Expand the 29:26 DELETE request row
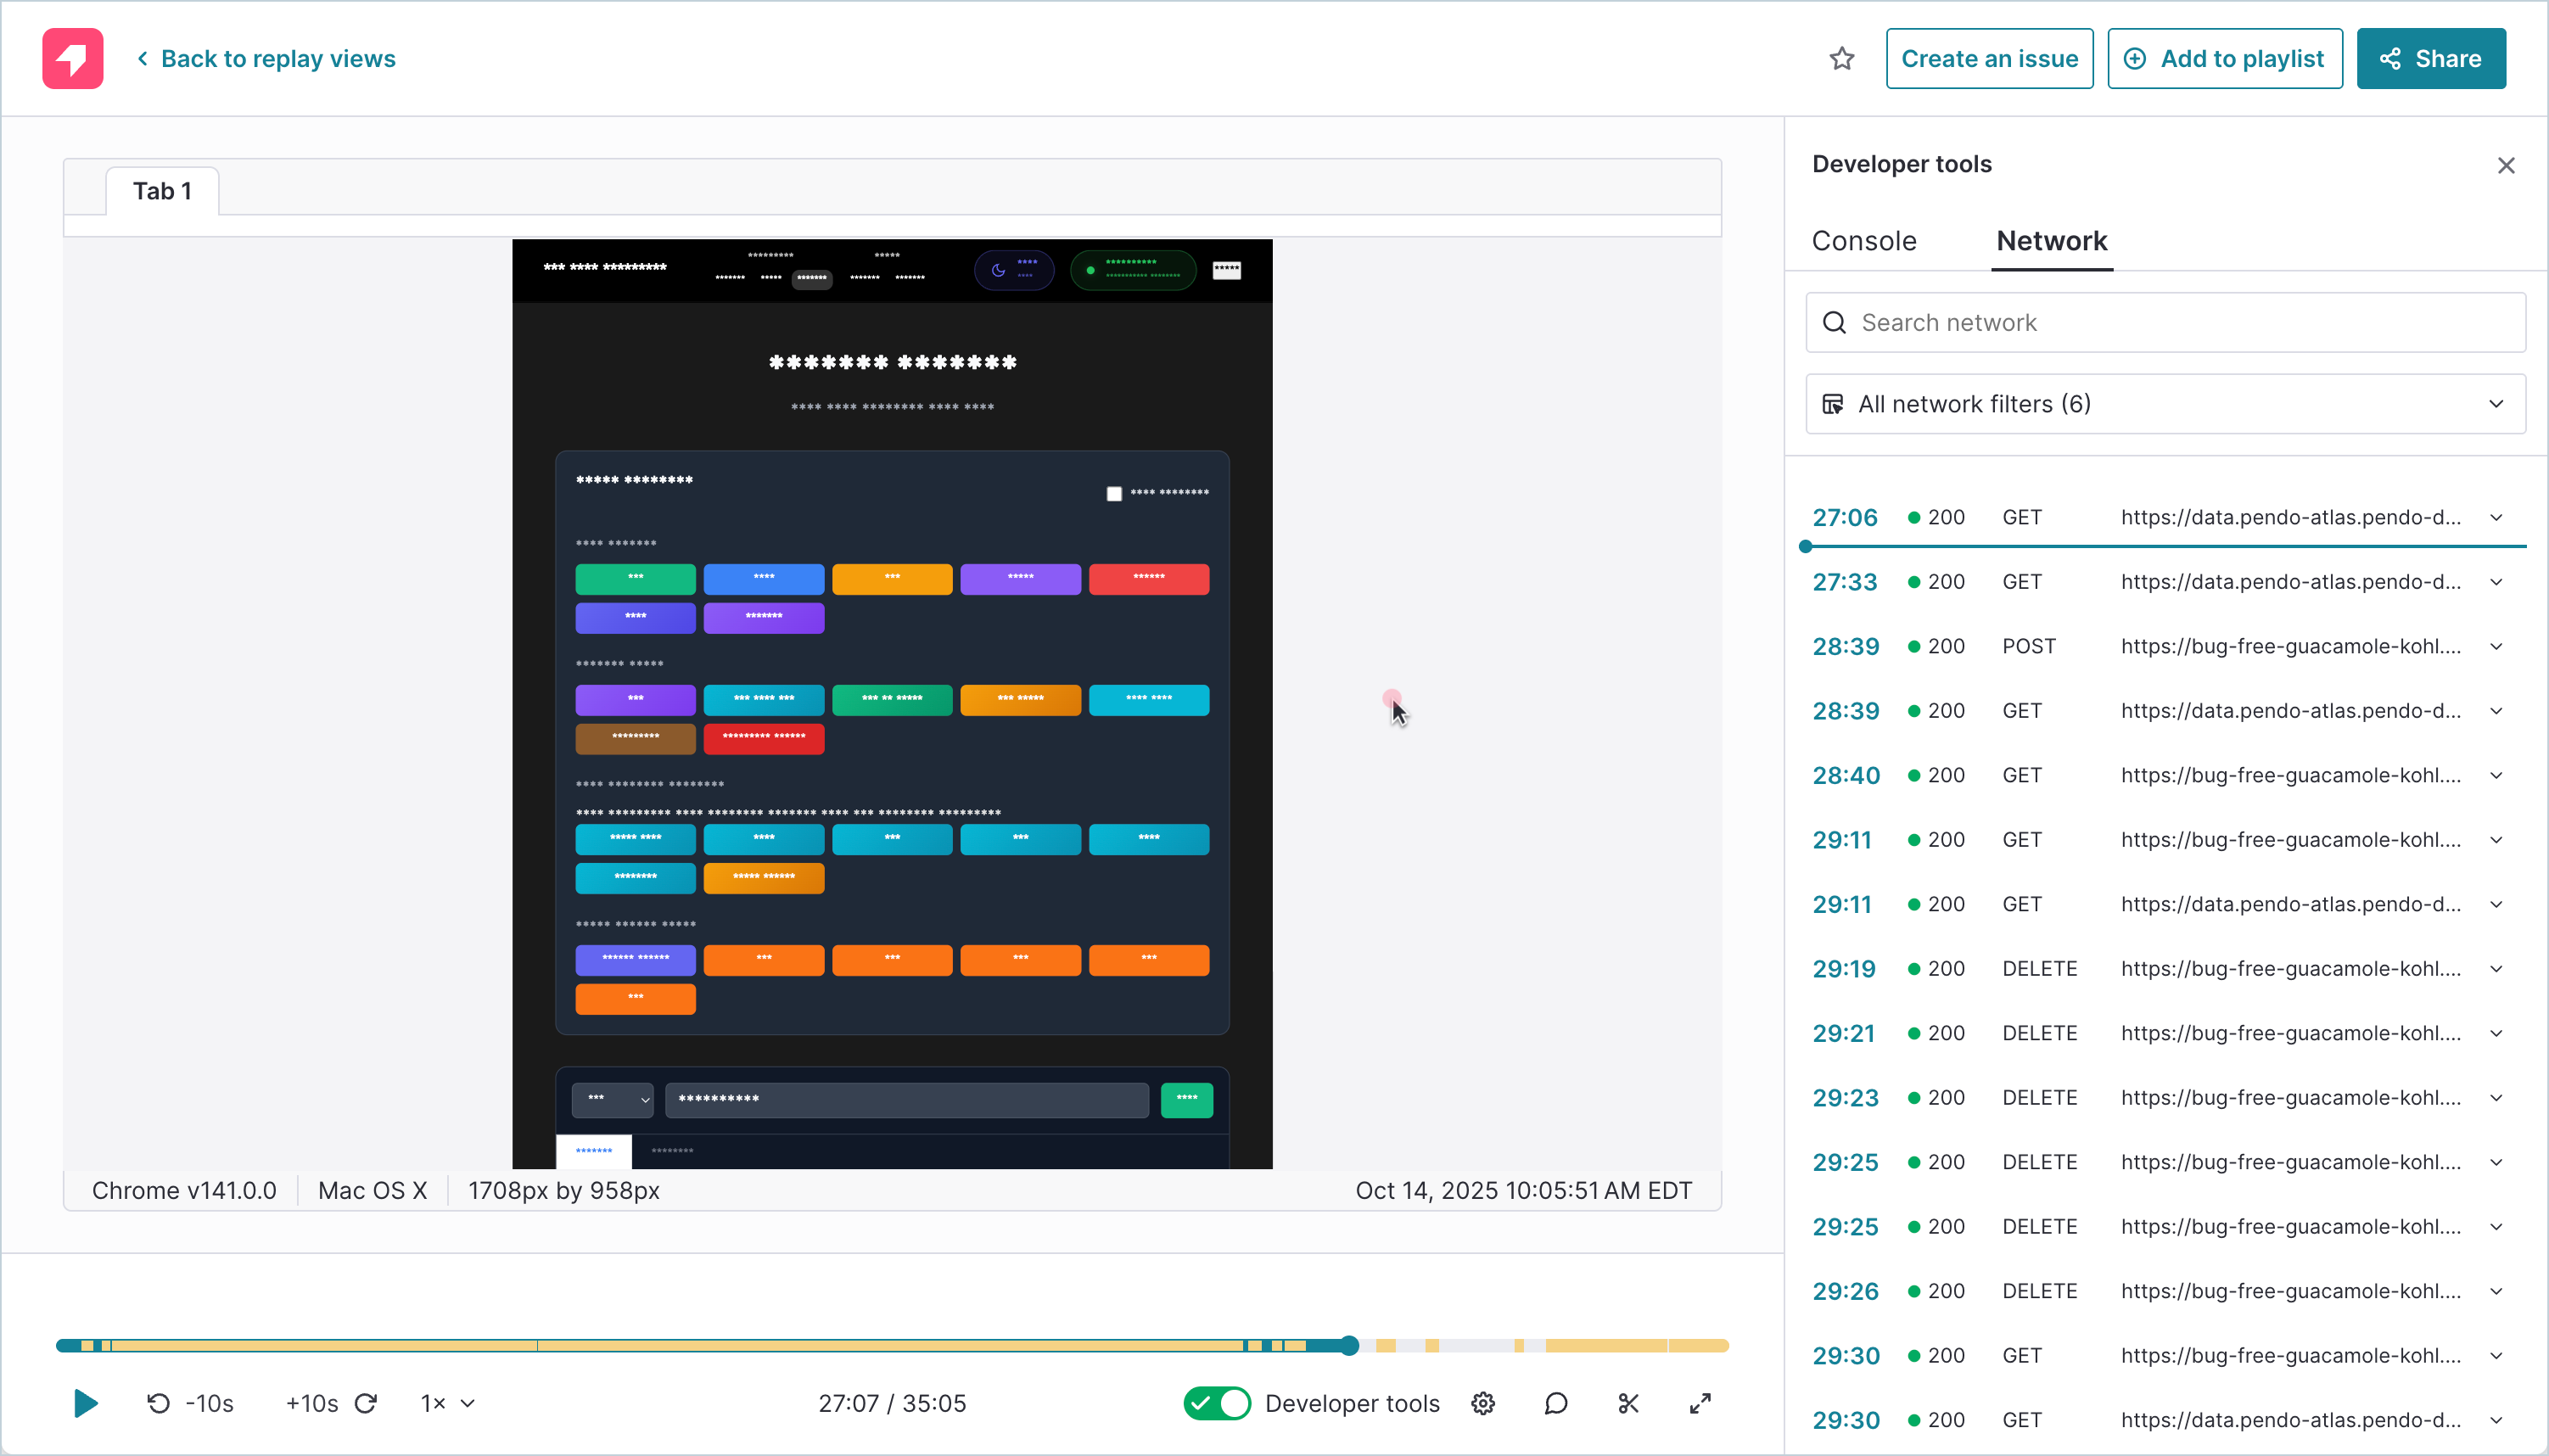 pyautogui.click(x=2496, y=1291)
